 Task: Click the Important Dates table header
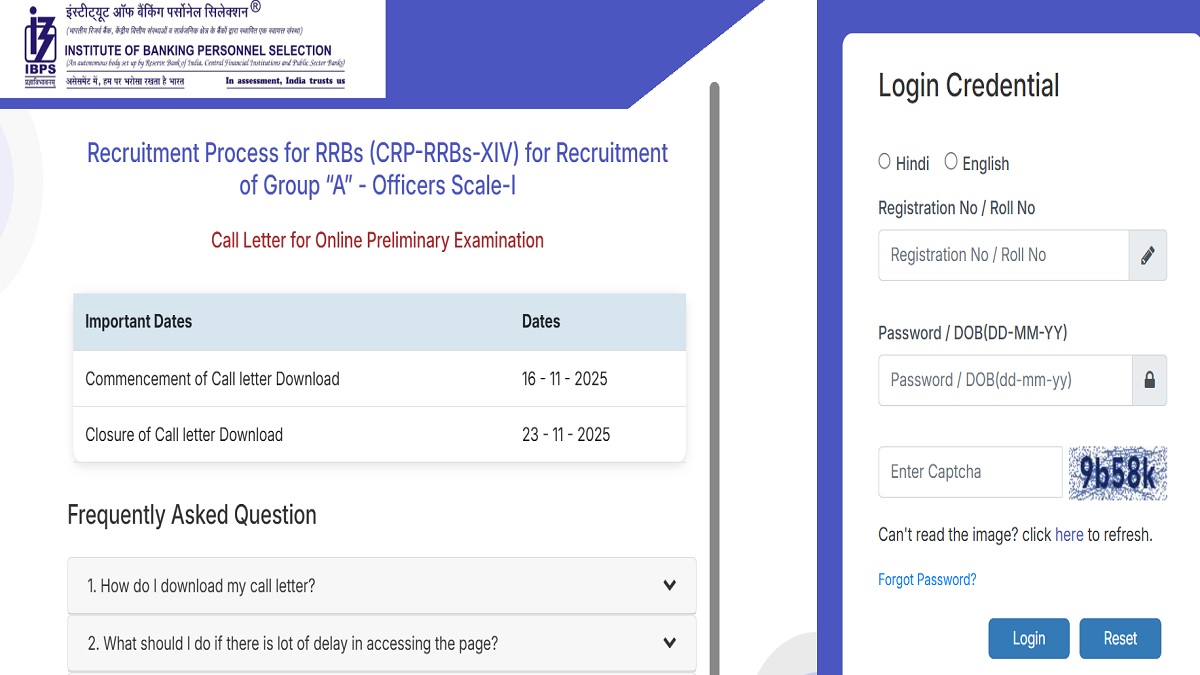136,321
